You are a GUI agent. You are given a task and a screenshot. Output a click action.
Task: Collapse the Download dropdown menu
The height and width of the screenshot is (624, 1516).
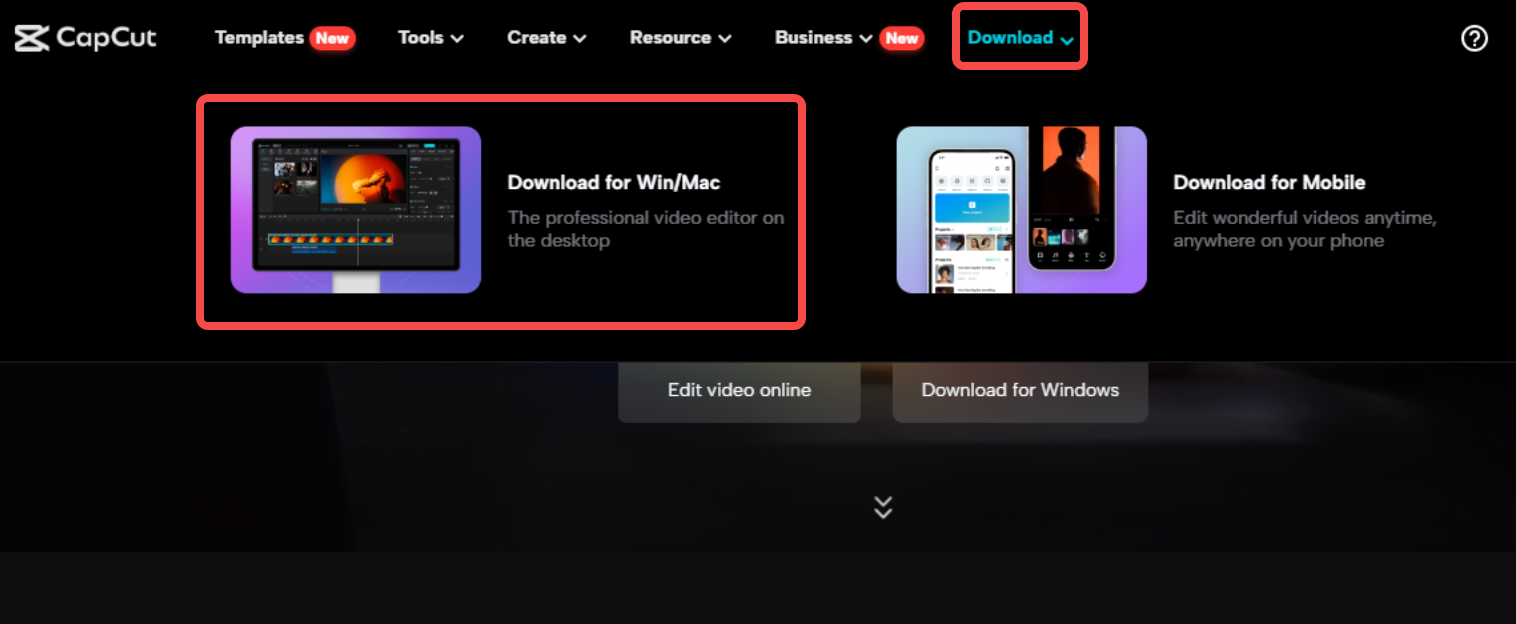[1020, 37]
